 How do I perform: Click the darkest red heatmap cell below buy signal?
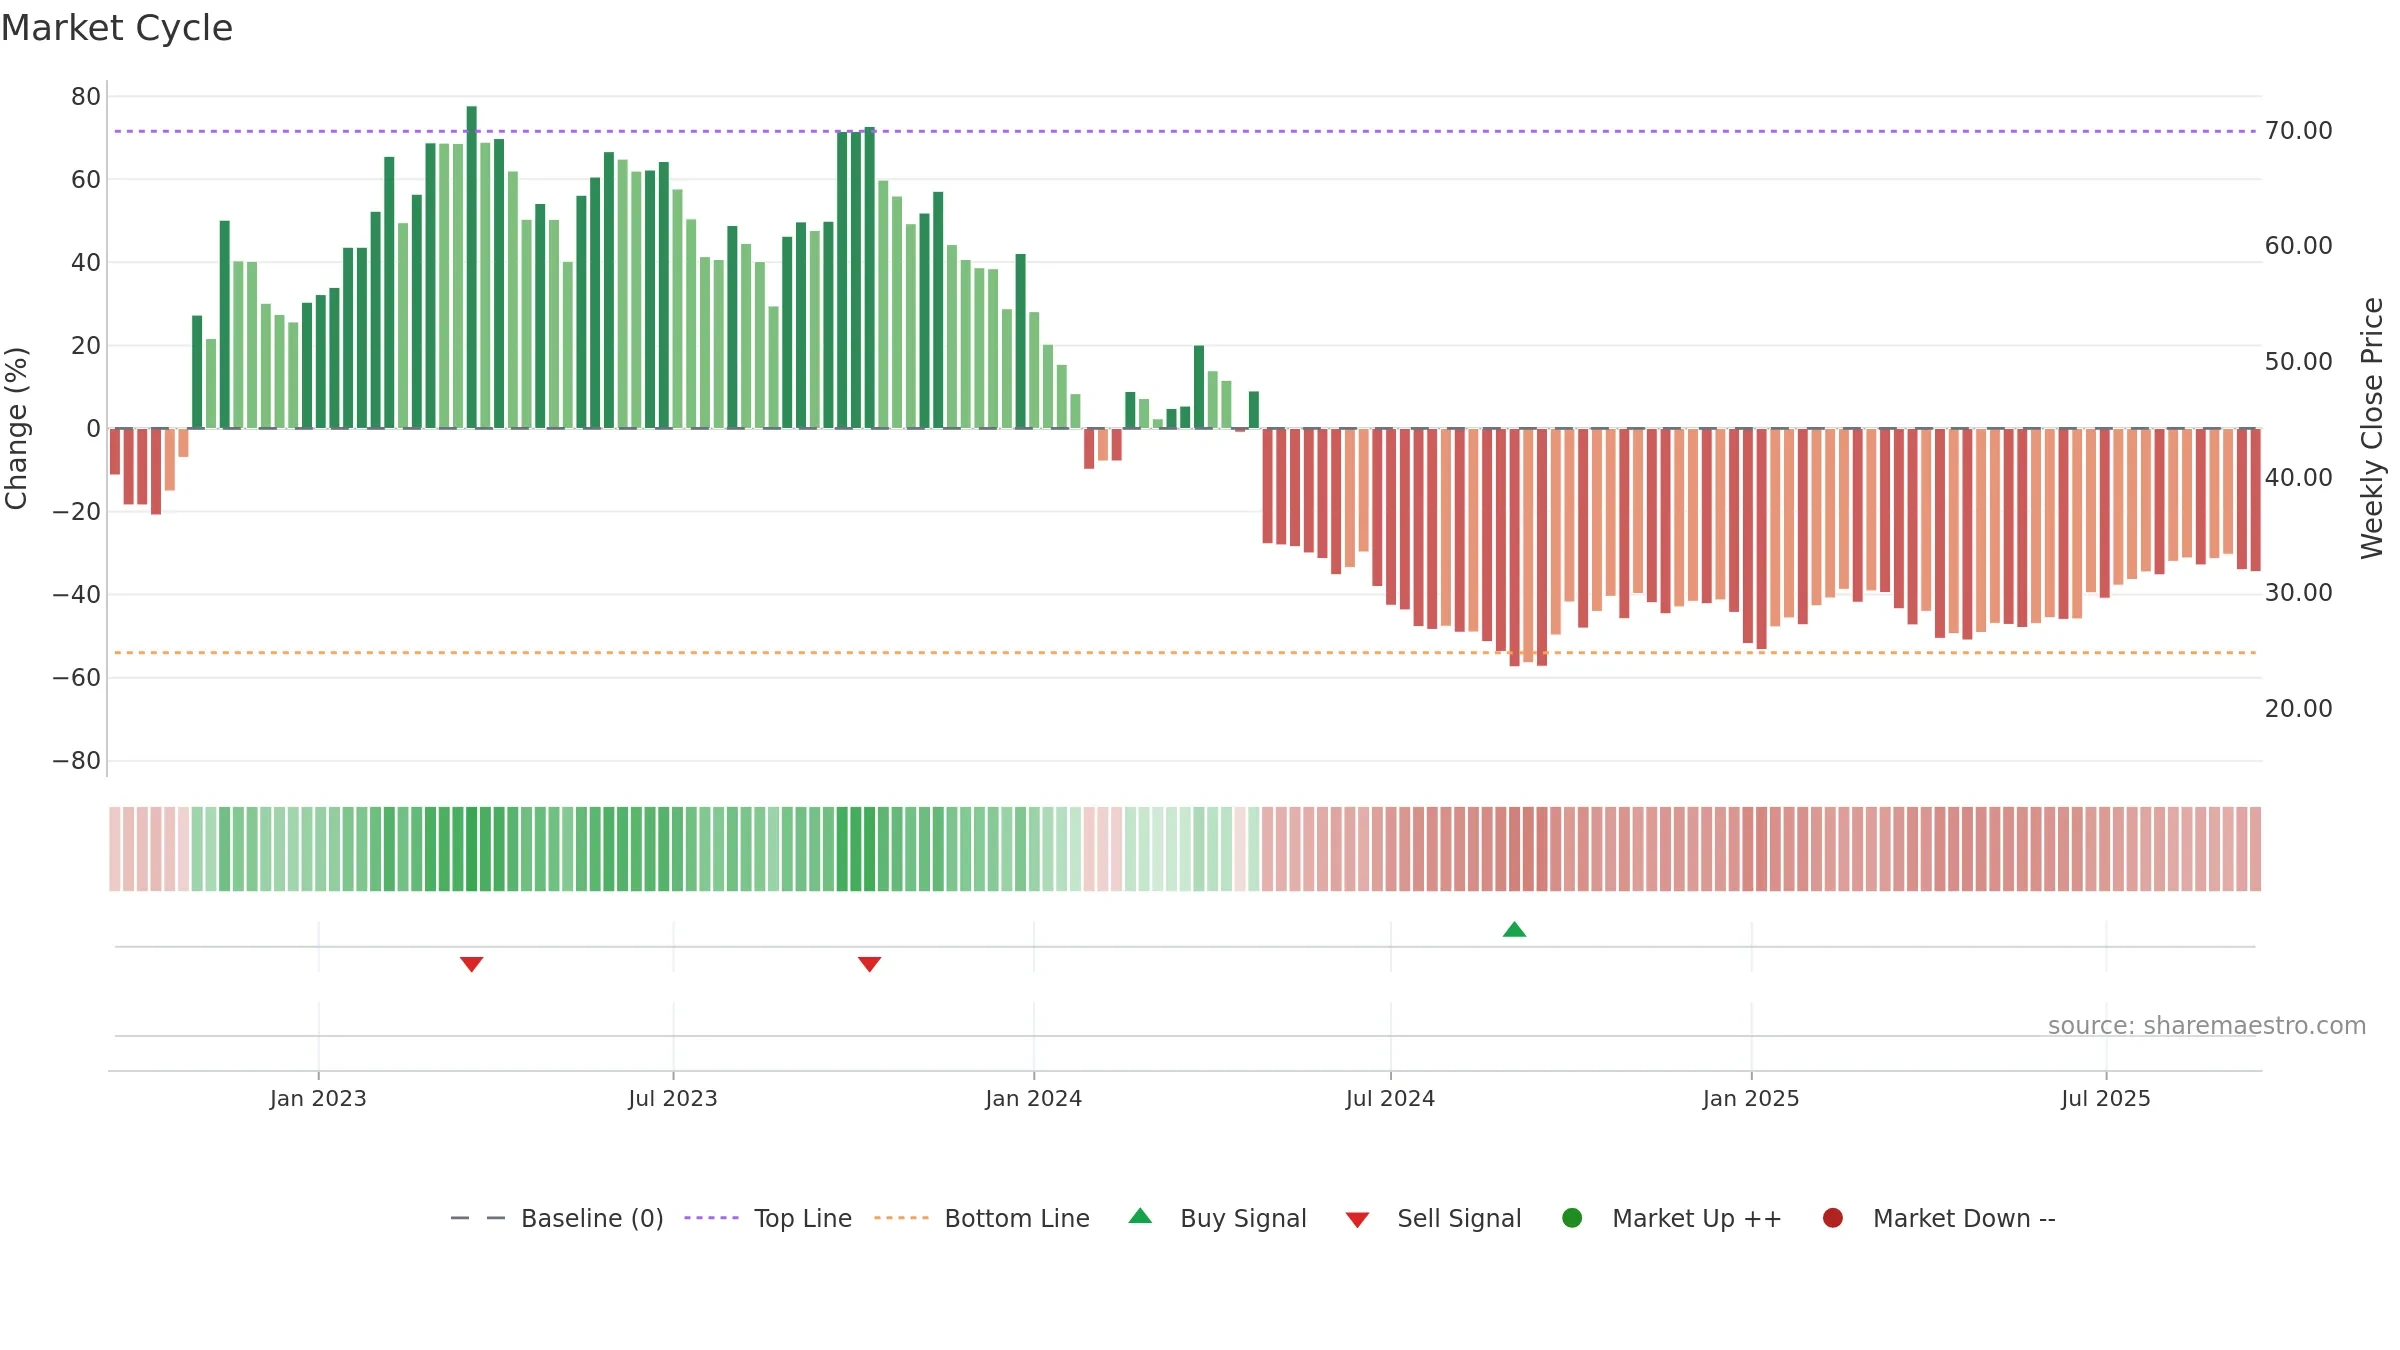point(1514,849)
